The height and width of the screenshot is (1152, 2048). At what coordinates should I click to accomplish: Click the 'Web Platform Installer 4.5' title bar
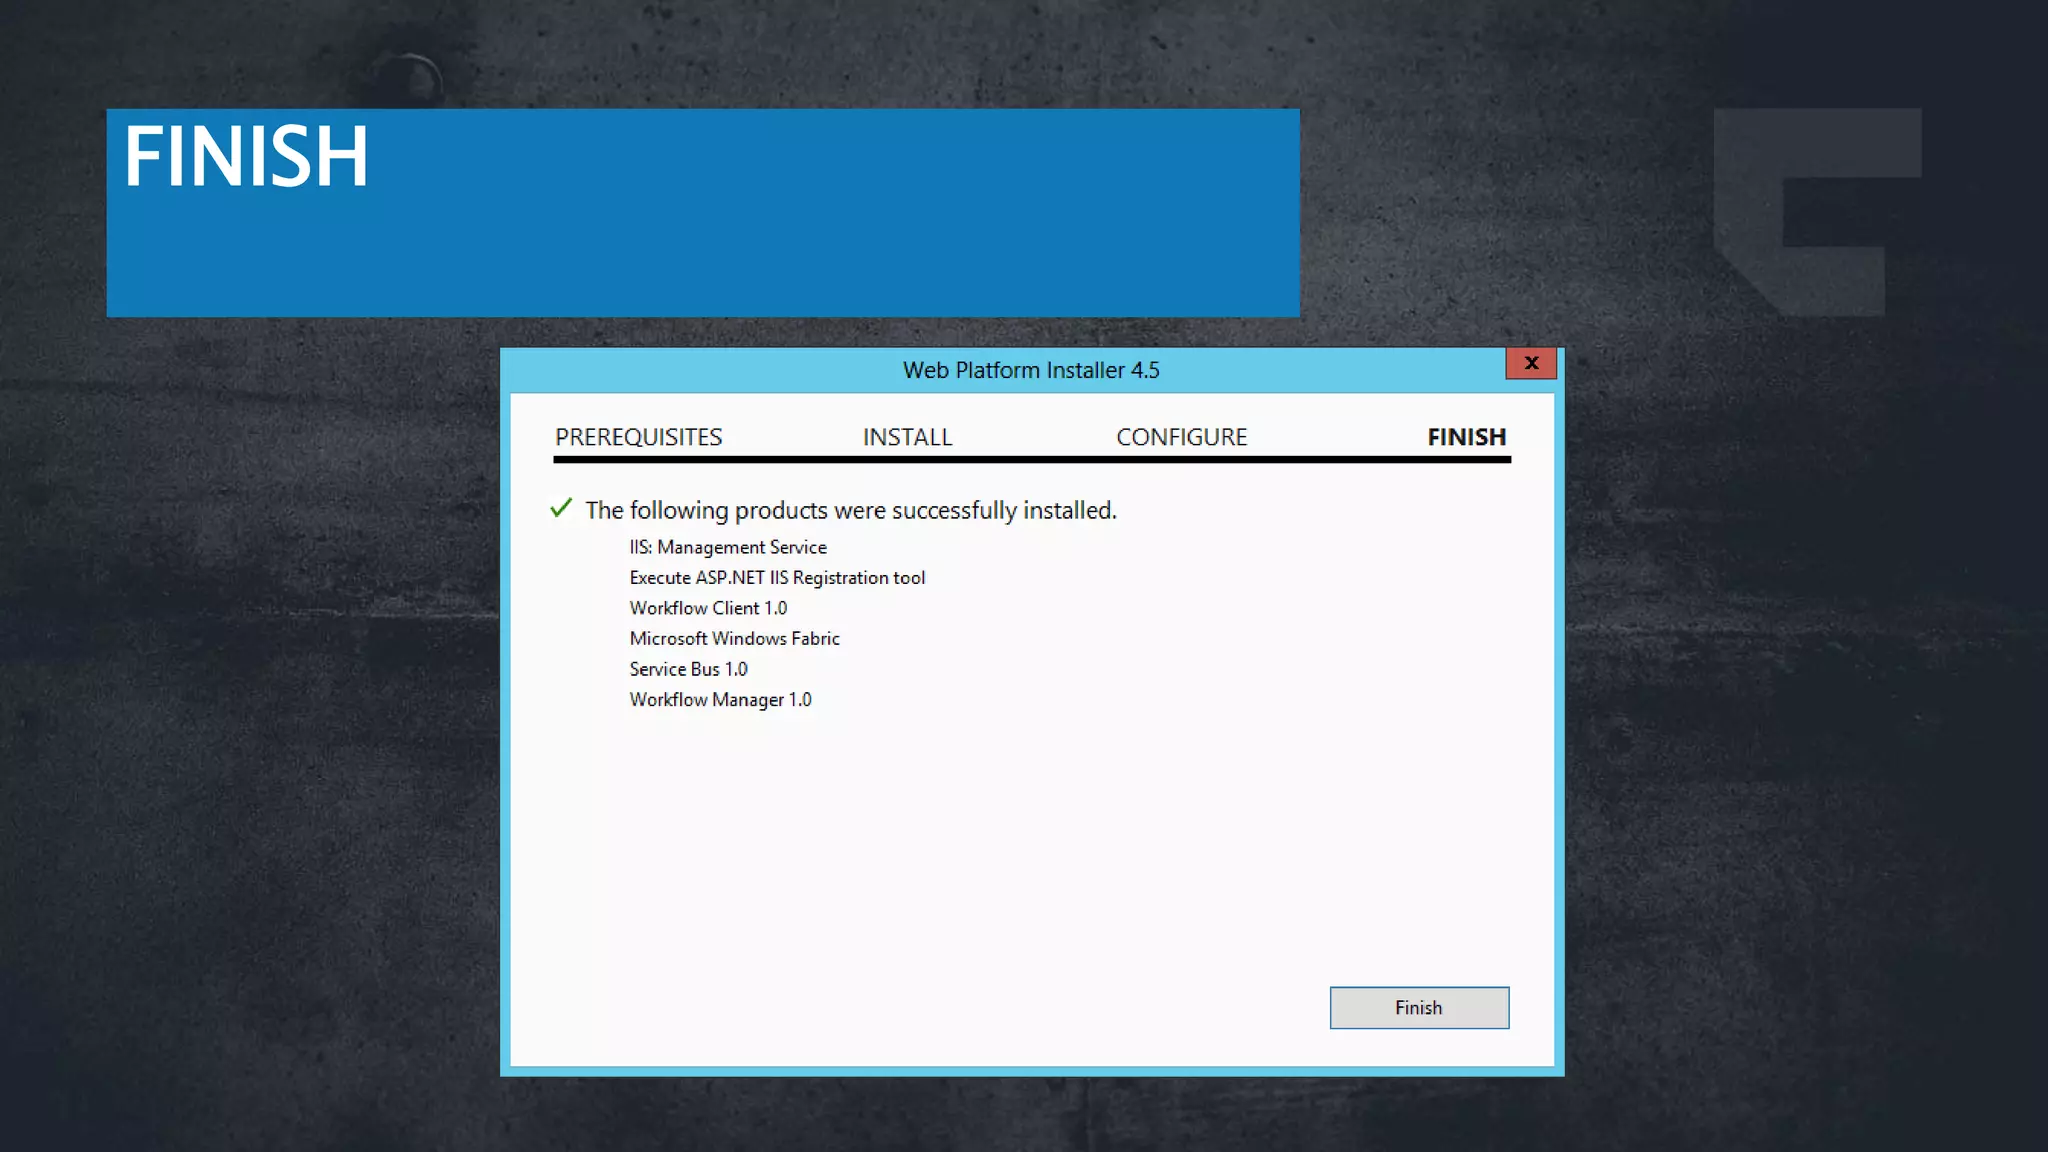point(1031,370)
